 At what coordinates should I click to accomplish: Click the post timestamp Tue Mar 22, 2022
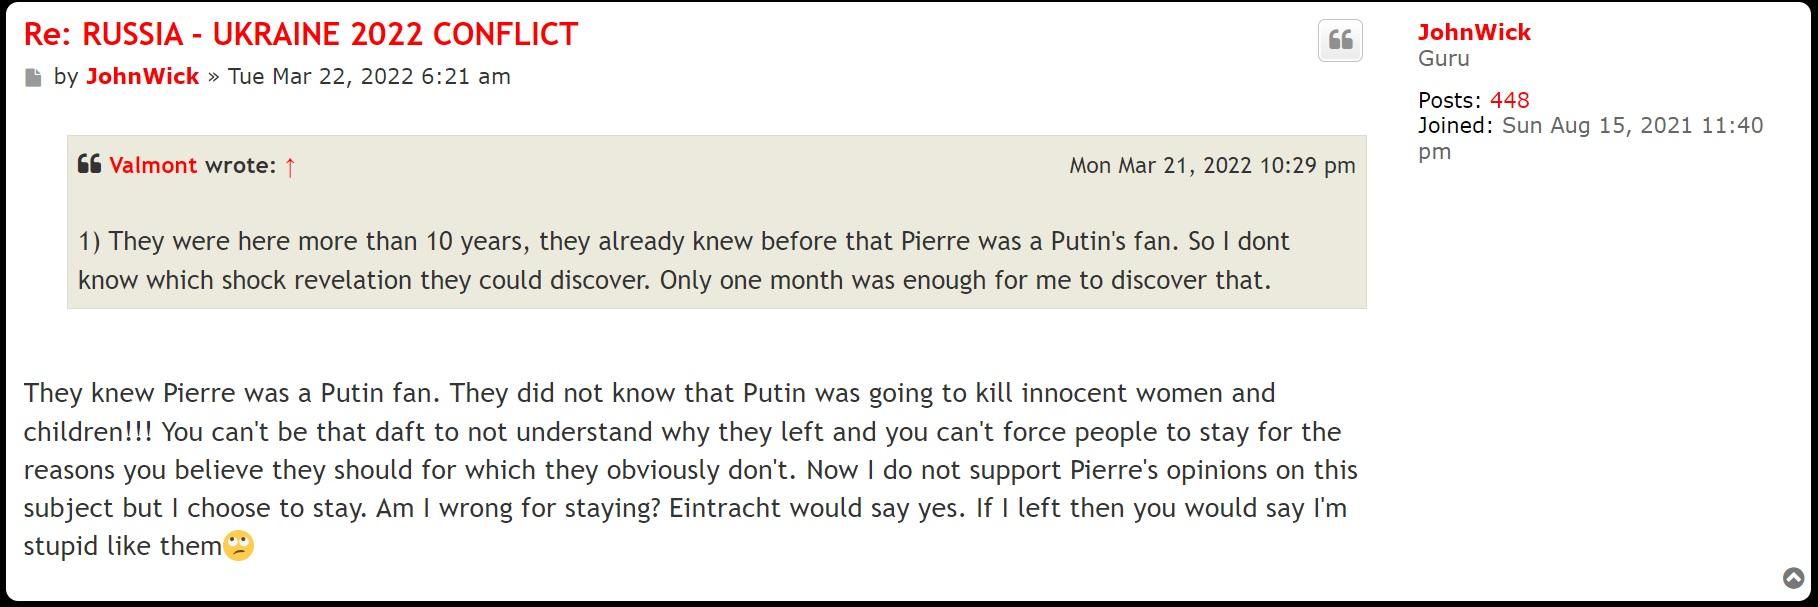pyautogui.click(x=369, y=77)
